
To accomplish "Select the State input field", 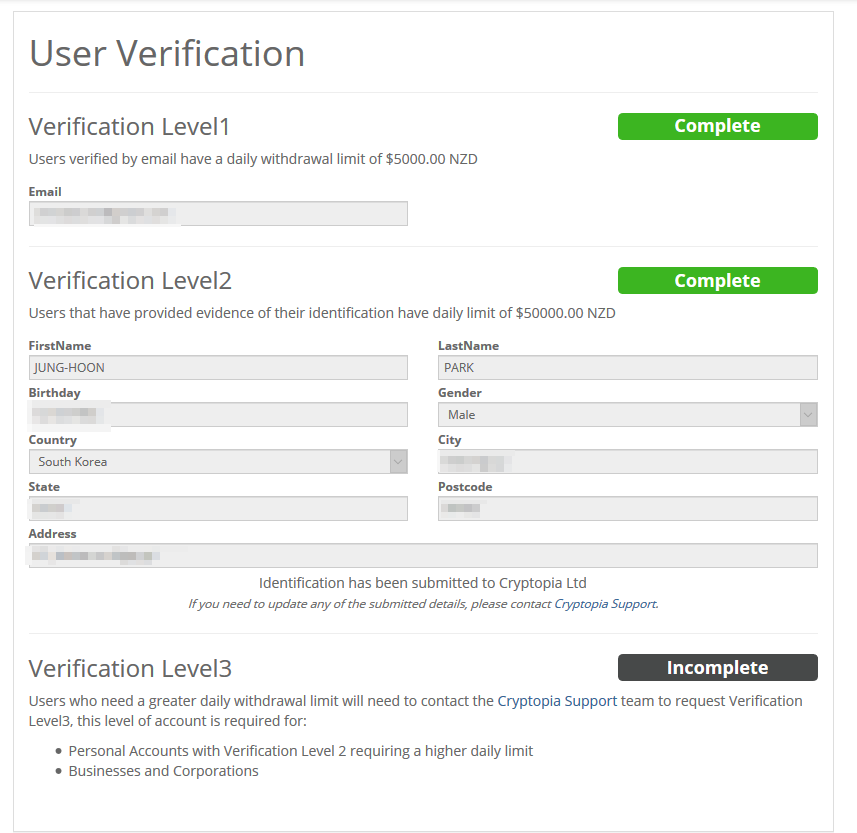I will (x=218, y=509).
